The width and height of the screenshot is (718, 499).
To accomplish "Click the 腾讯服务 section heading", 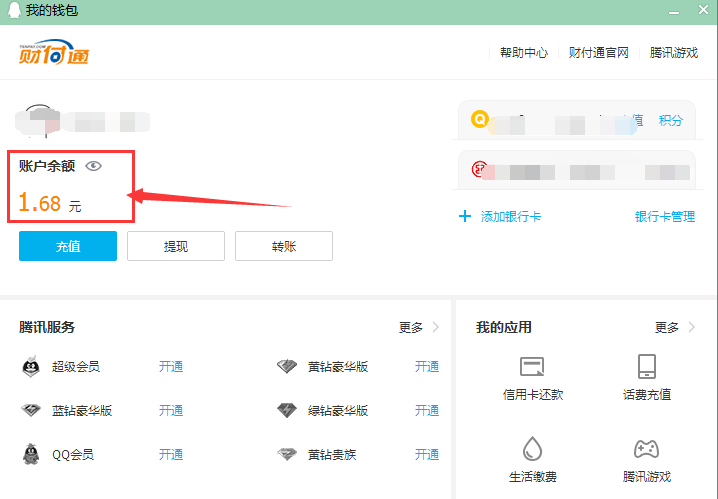I will [47, 327].
